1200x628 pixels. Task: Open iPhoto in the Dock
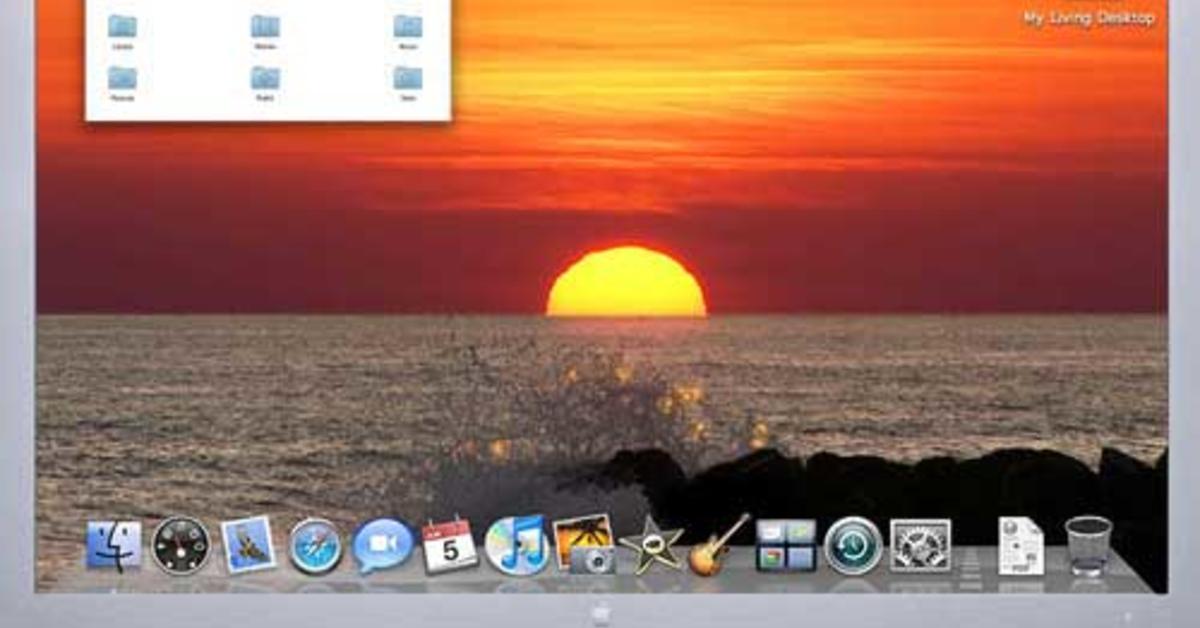pyautogui.click(x=583, y=544)
